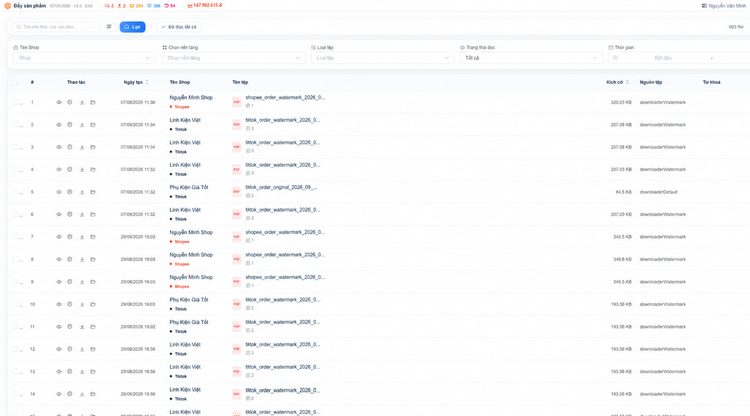This screenshot has height=416, width=750.
Task: Click the Đẩy sản phẩm title
Action: pyautogui.click(x=30, y=6)
